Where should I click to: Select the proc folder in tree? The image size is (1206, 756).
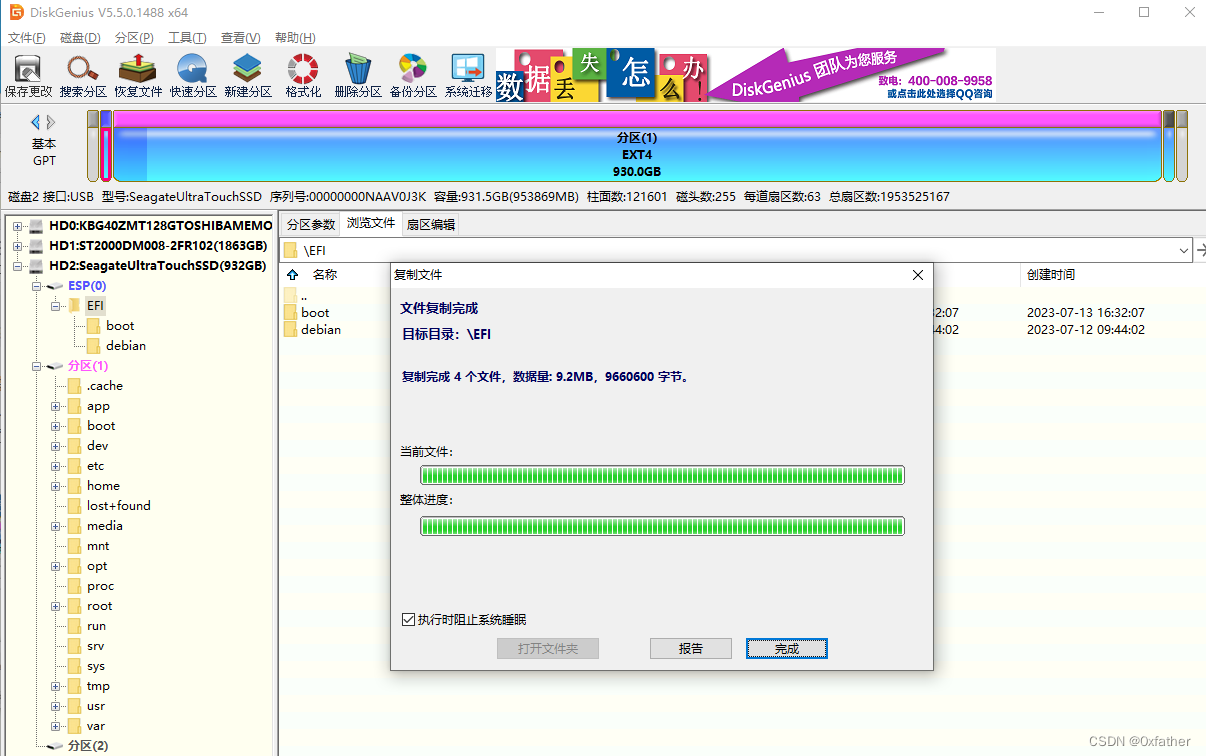tap(100, 586)
